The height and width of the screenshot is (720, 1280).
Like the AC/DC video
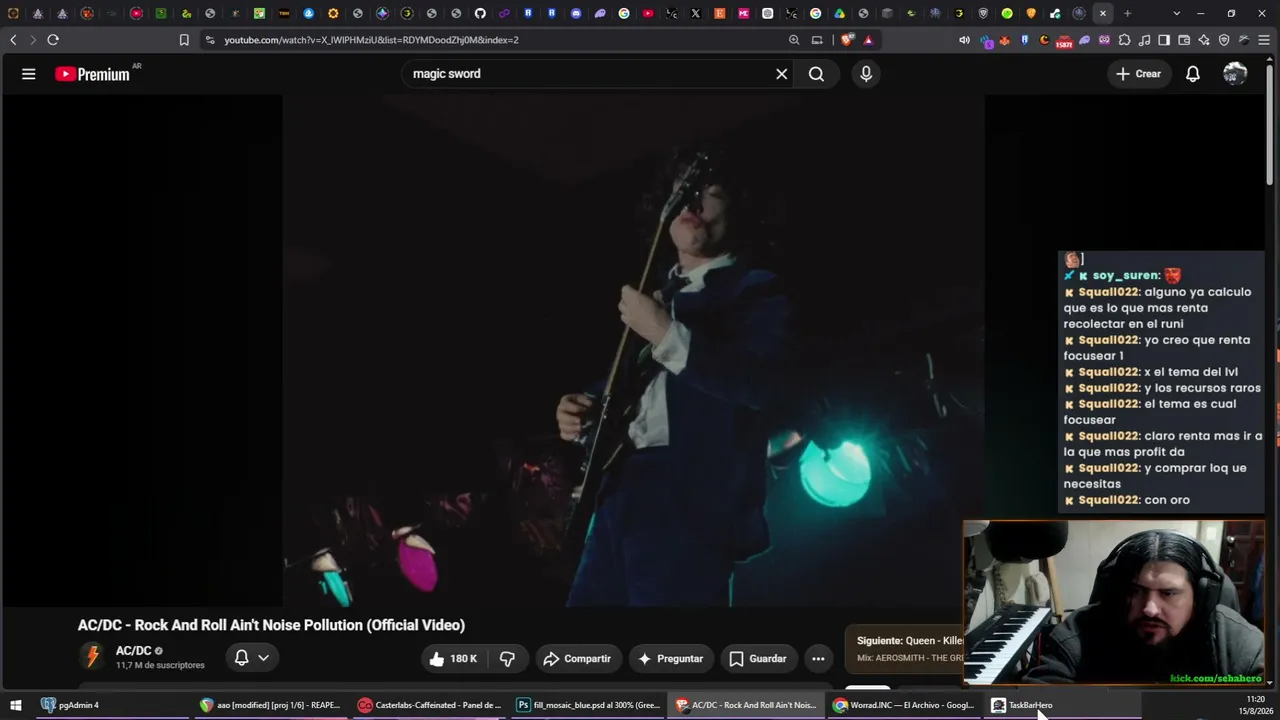pyautogui.click(x=453, y=659)
